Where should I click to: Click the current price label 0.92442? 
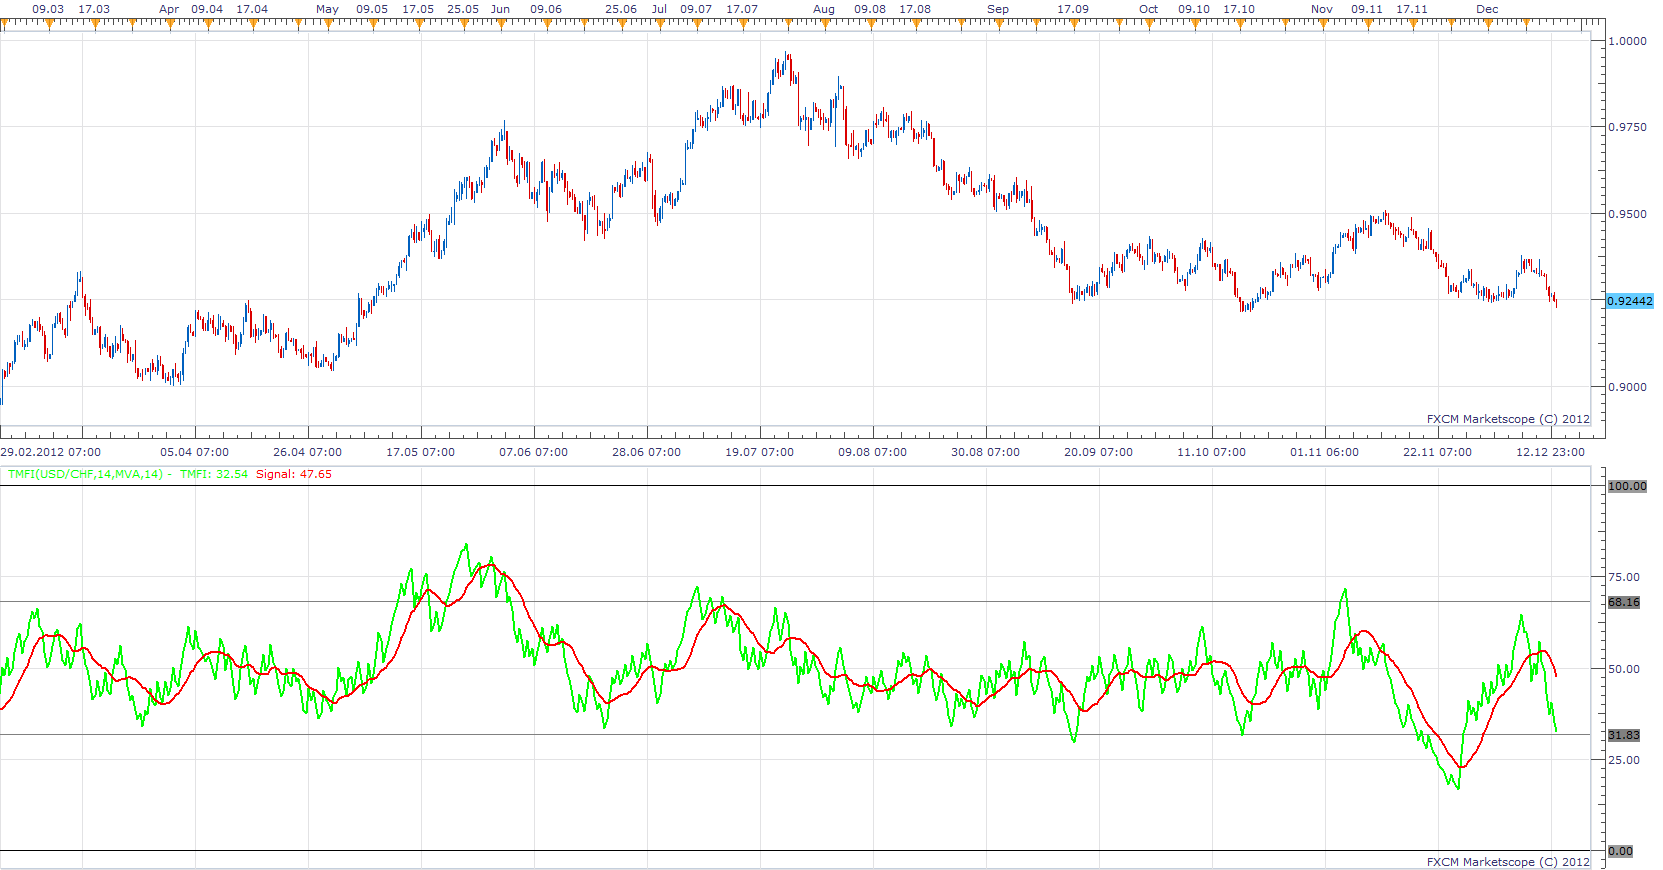coord(1629,301)
